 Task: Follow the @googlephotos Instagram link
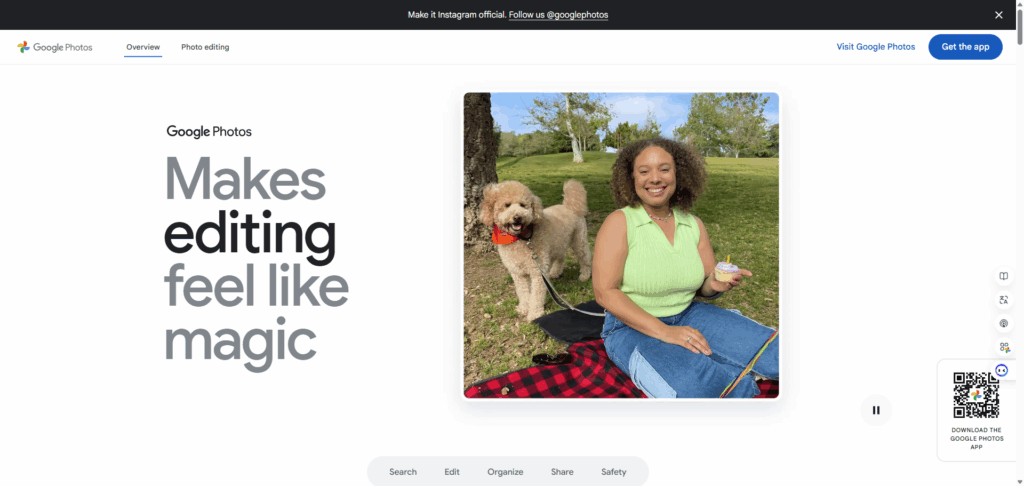pyautogui.click(x=558, y=15)
